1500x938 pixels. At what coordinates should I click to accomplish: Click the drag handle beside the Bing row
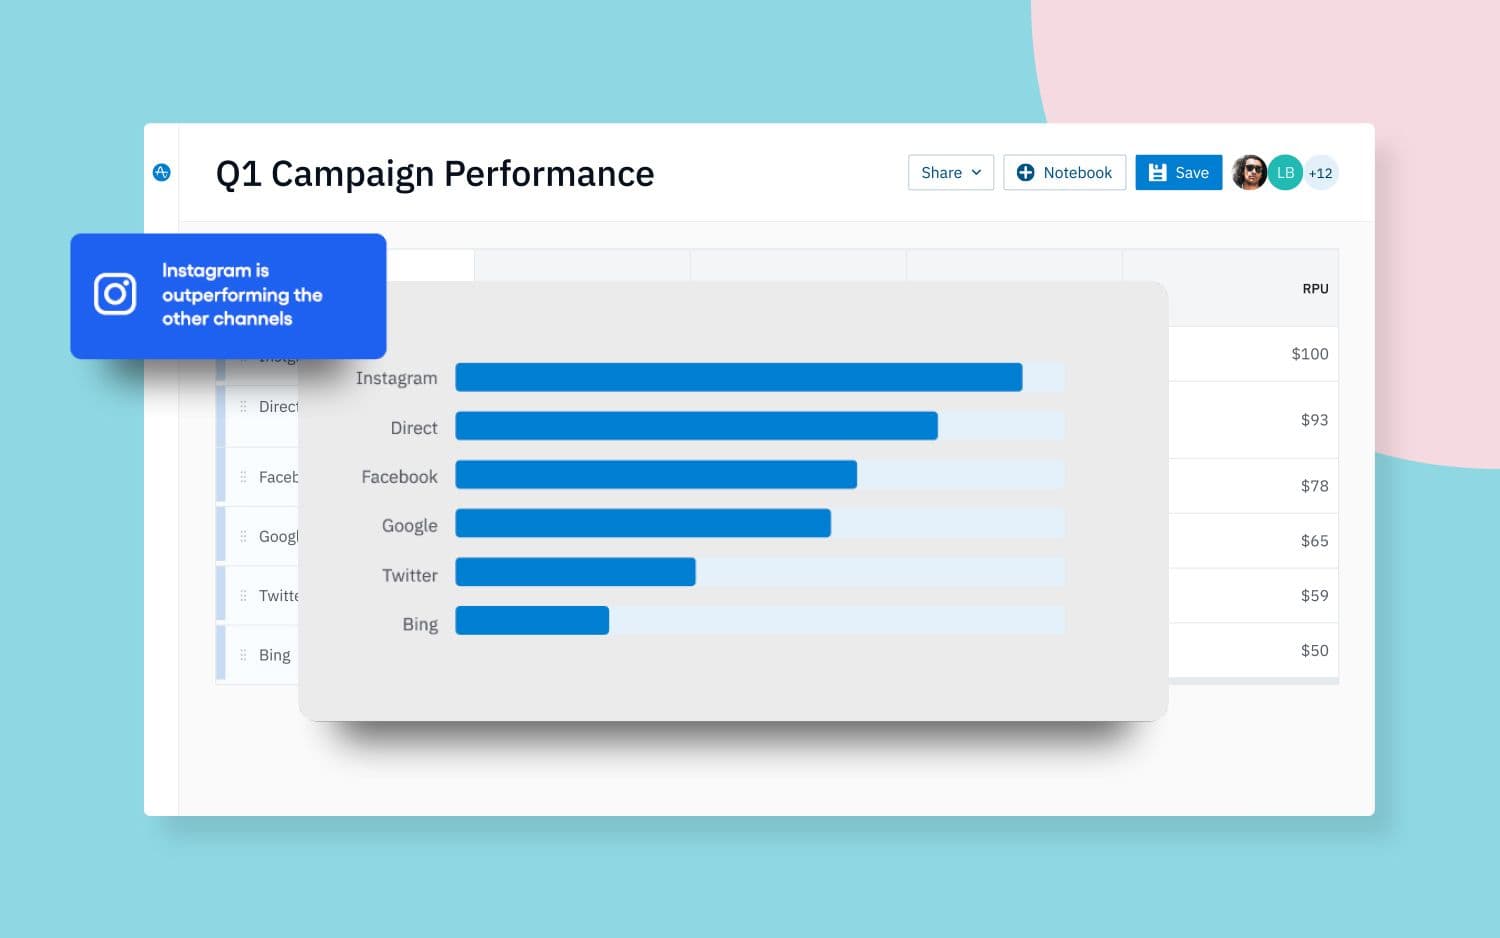pyautogui.click(x=245, y=654)
